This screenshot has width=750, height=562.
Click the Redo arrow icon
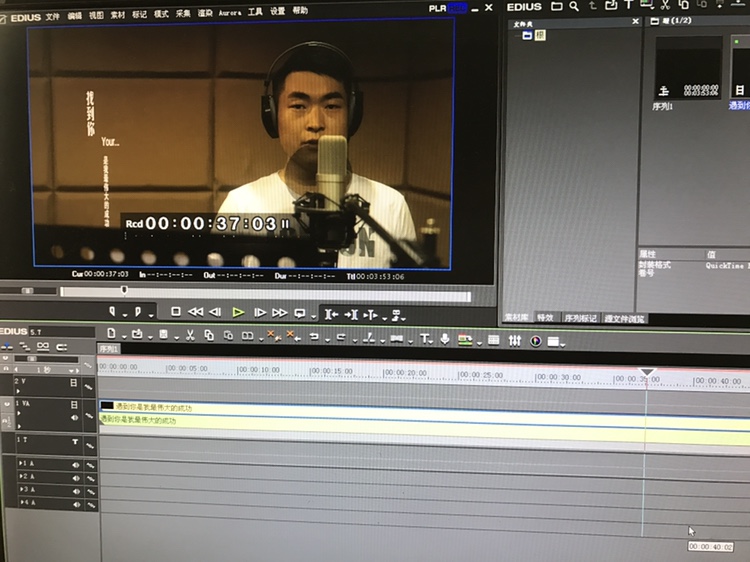coord(341,337)
